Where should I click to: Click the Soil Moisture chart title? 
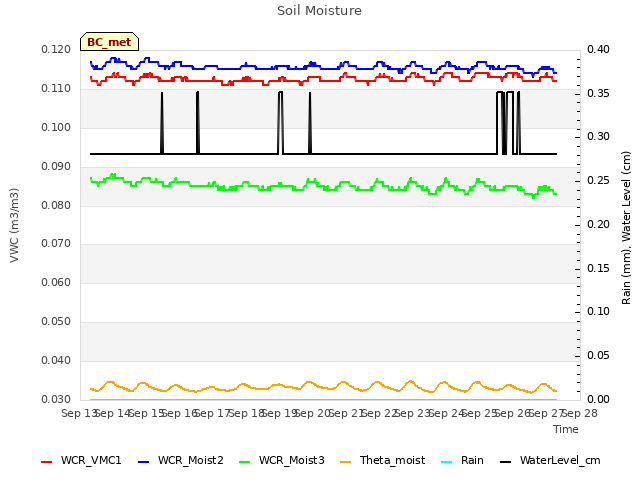point(319,11)
